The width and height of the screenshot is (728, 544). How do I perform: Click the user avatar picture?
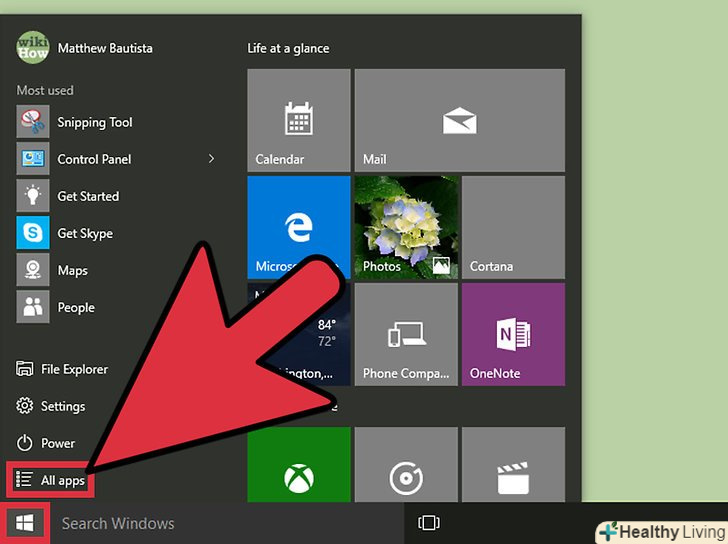coord(32,47)
